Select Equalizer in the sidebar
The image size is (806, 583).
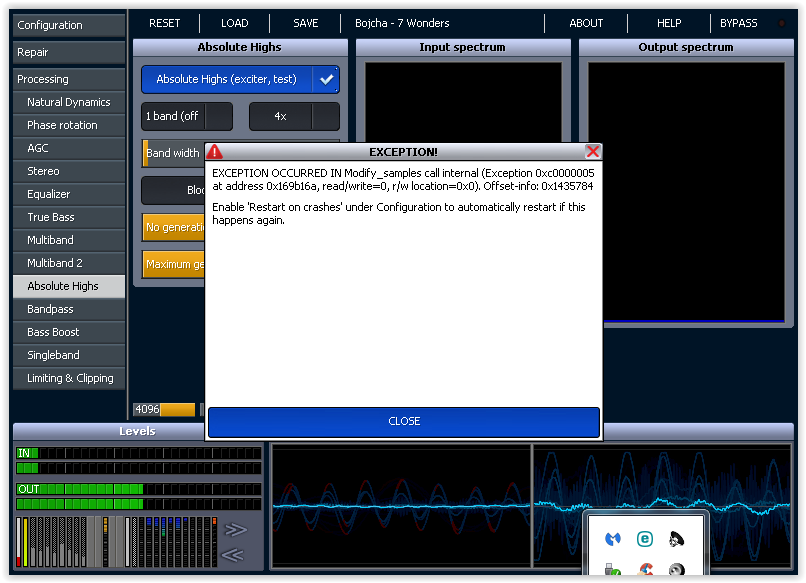69,194
